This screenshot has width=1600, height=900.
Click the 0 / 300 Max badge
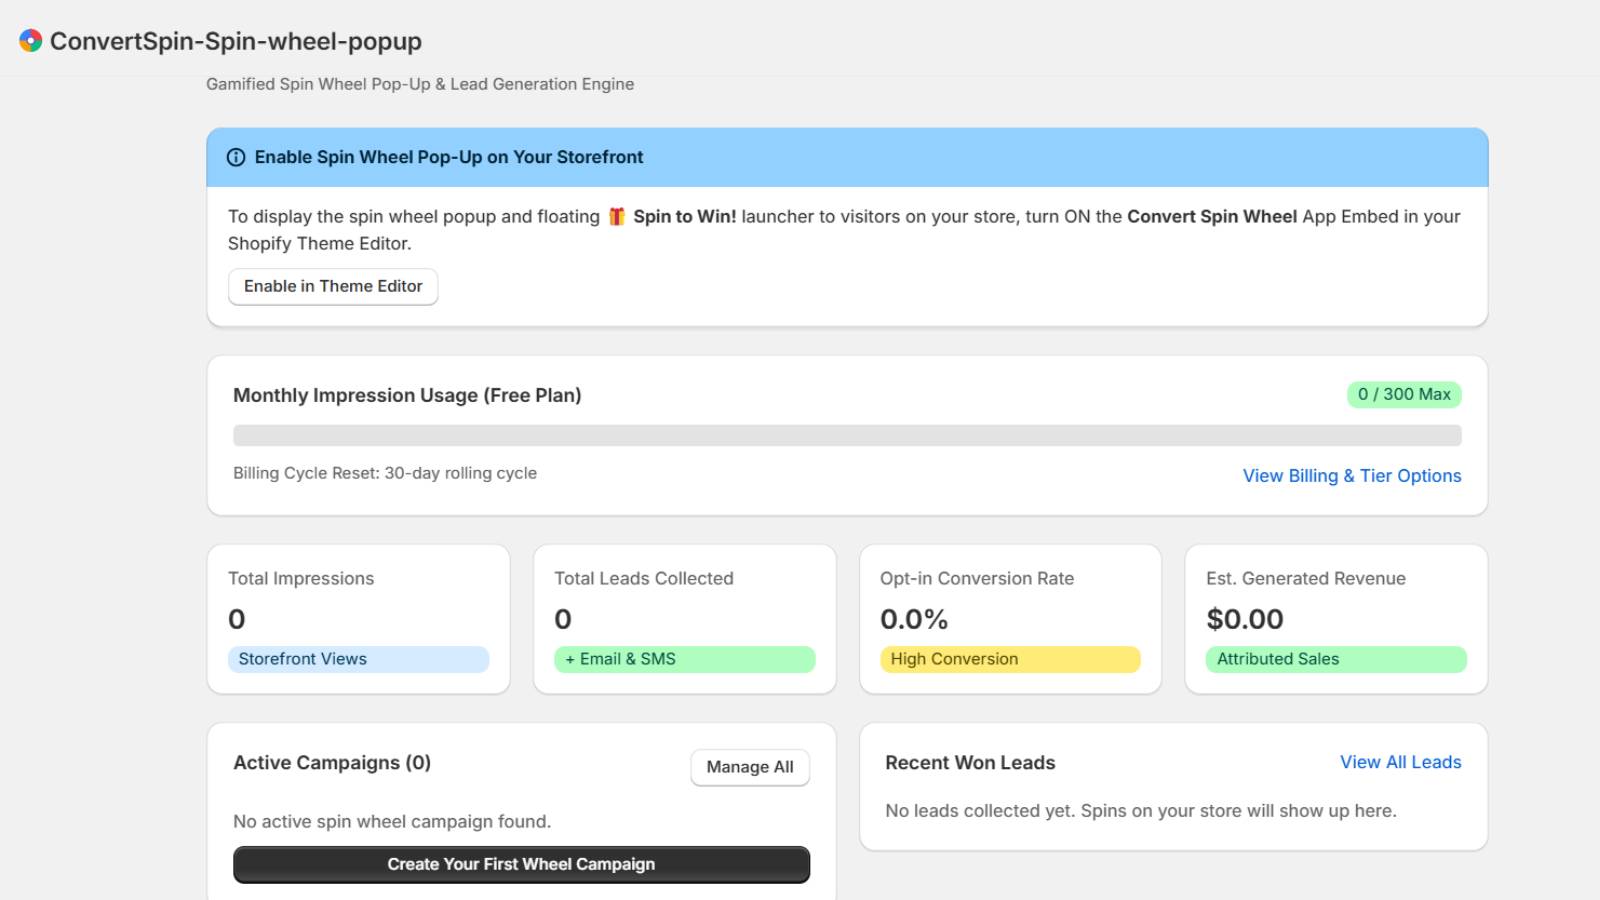[x=1404, y=394]
